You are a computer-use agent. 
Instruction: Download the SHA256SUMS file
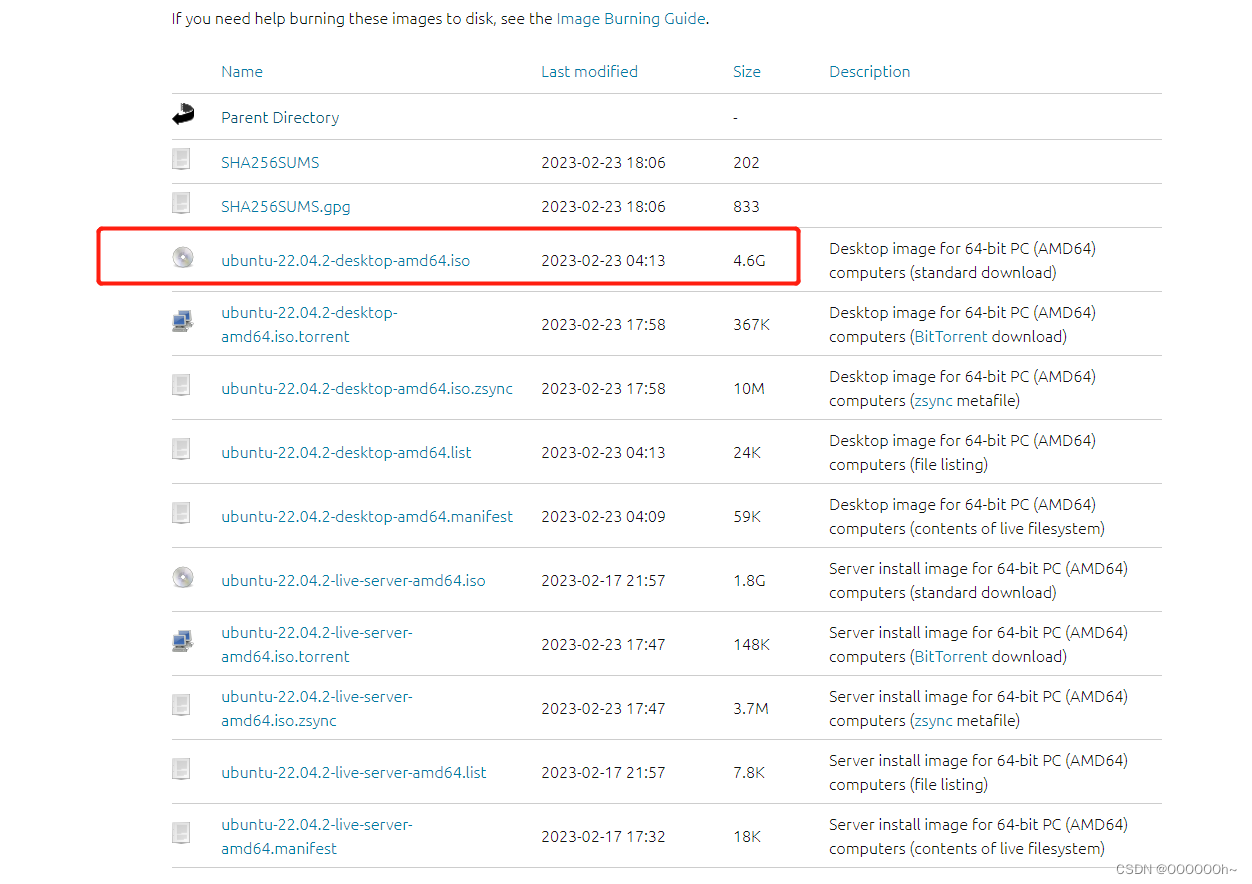pyautogui.click(x=270, y=162)
